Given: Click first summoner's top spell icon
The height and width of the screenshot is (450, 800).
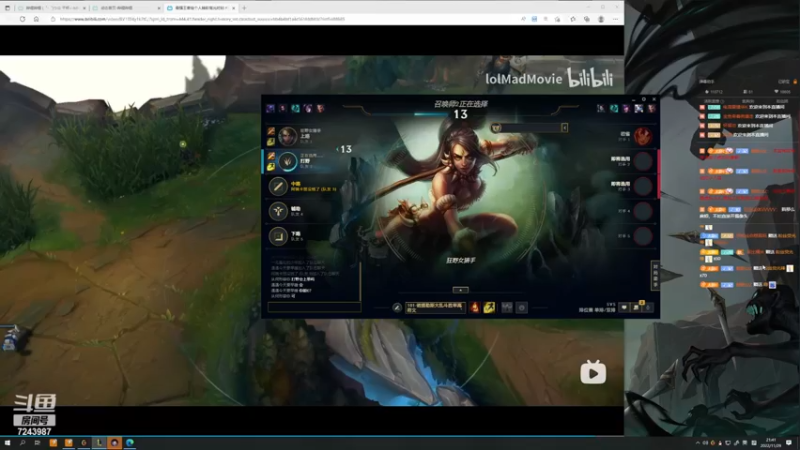Looking at the screenshot, I should 271,132.
